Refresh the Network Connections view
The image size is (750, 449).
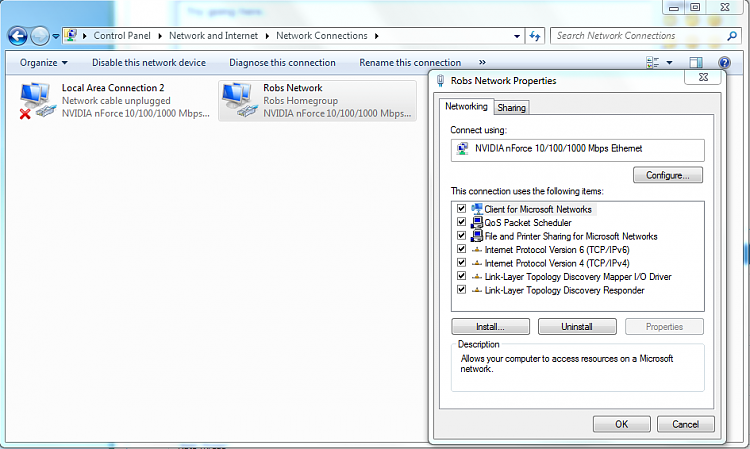pos(535,36)
